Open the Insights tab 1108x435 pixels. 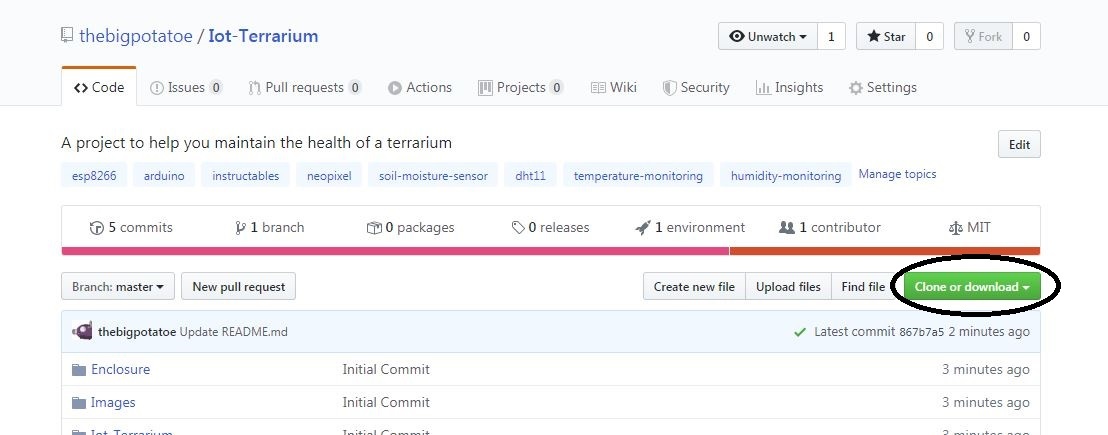(789, 88)
